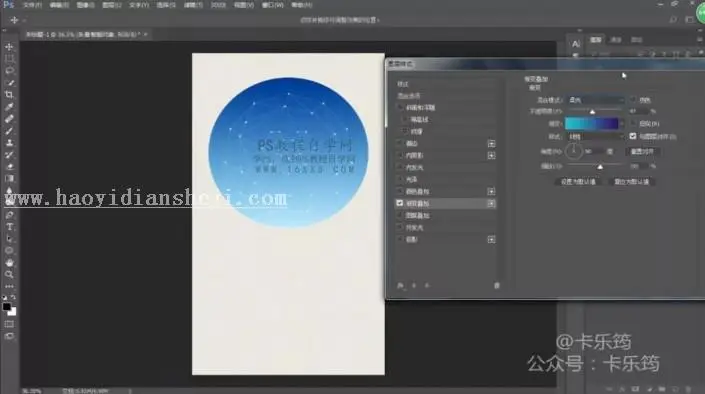Select the Eraser tool
The height and width of the screenshot is (394, 705).
tap(9, 167)
